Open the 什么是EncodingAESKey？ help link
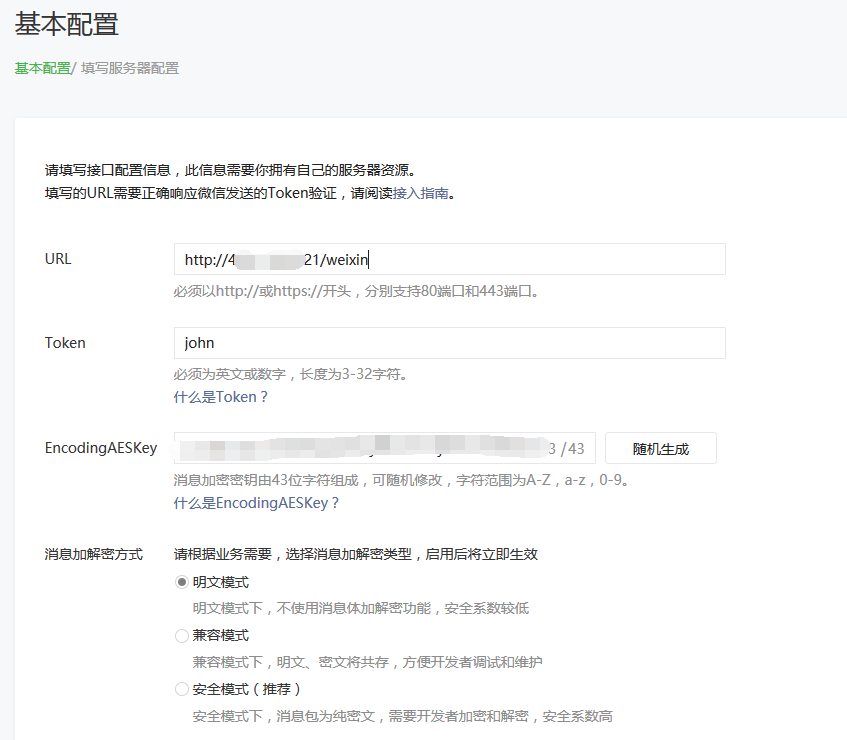The height and width of the screenshot is (740, 847). [x=257, y=503]
